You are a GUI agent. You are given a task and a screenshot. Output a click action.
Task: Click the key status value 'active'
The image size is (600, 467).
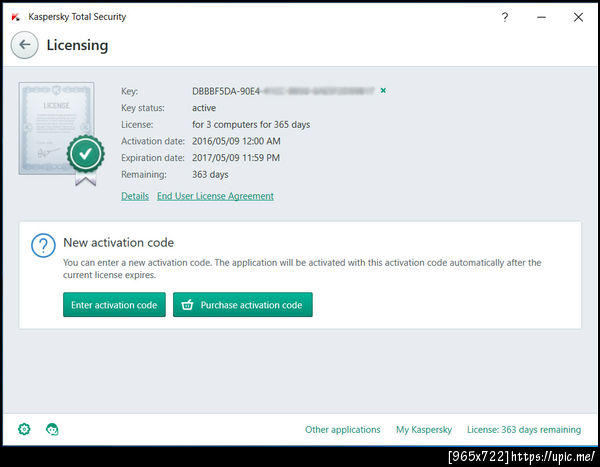click(204, 108)
